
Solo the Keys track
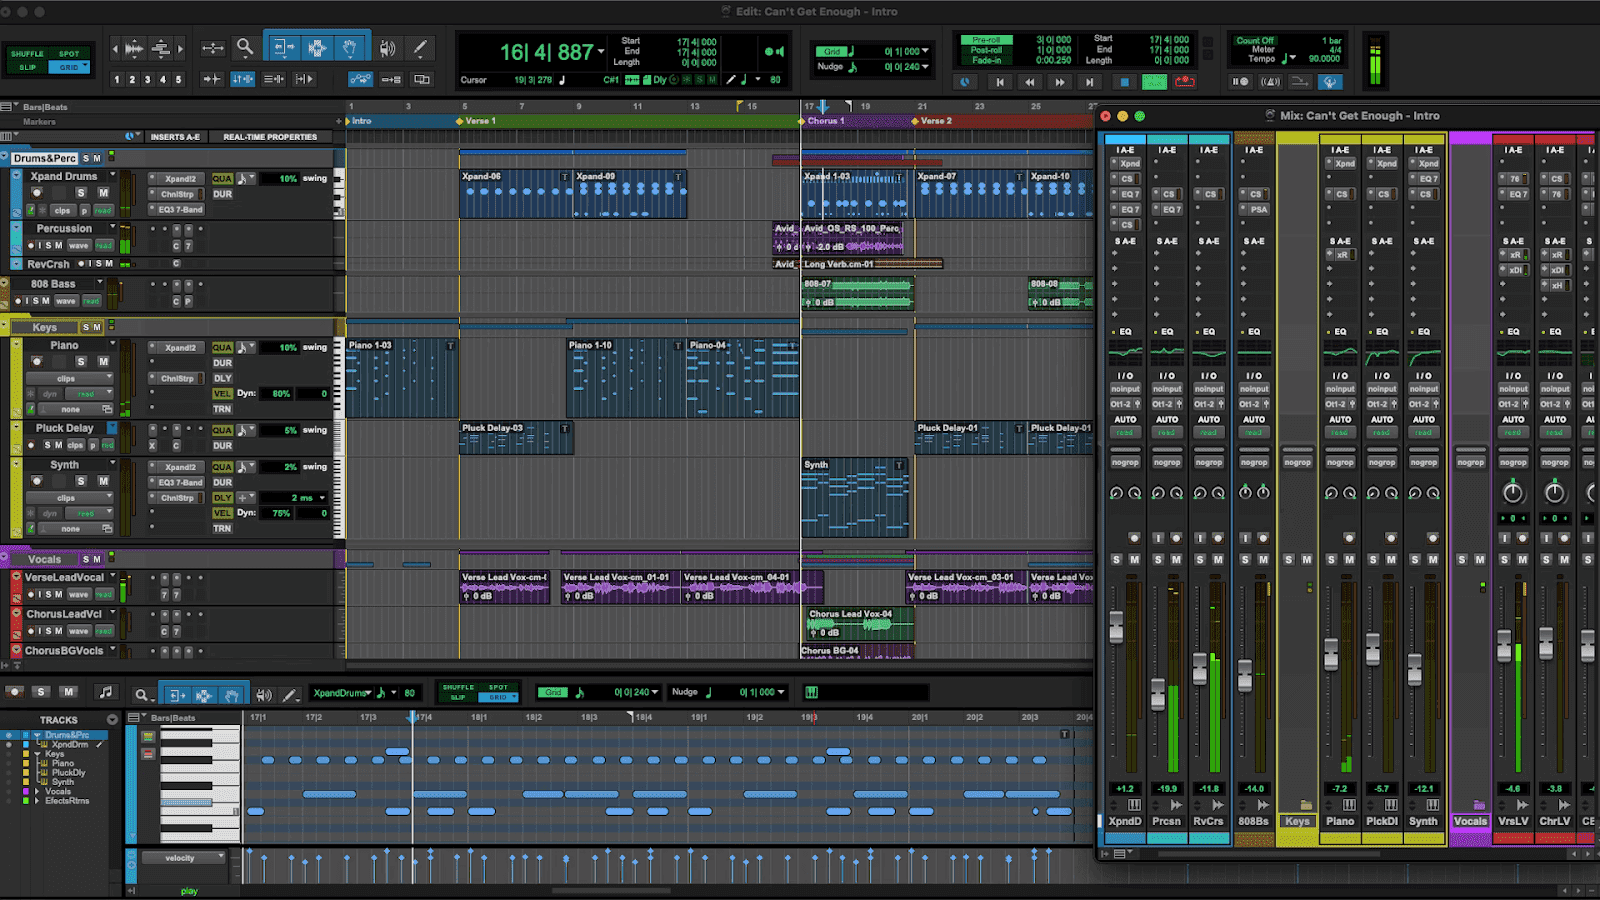pos(86,327)
